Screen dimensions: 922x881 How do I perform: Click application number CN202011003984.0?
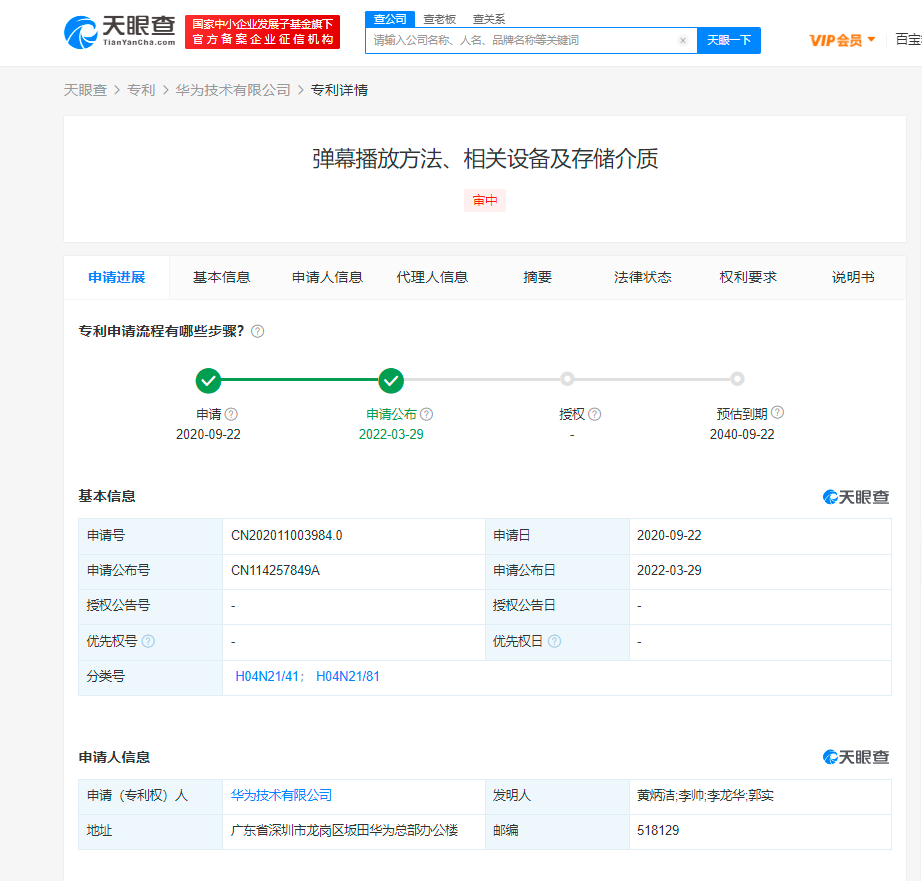287,536
